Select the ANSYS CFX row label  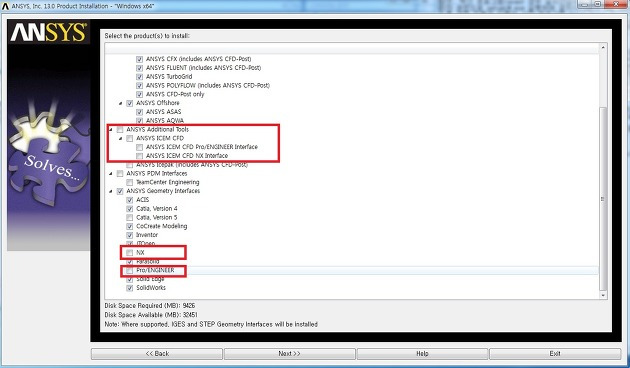(x=198, y=59)
